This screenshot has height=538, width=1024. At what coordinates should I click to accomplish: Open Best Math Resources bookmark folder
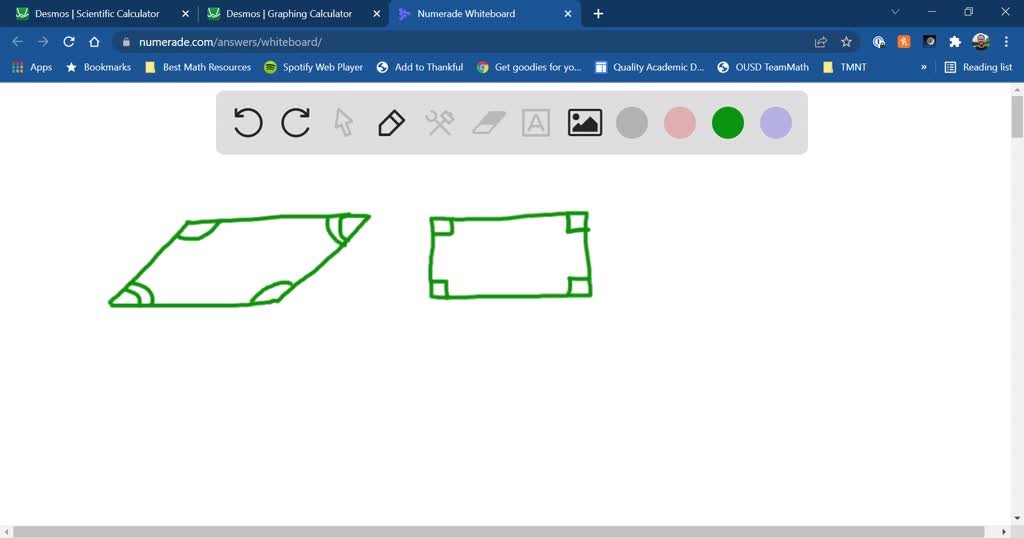(199, 67)
